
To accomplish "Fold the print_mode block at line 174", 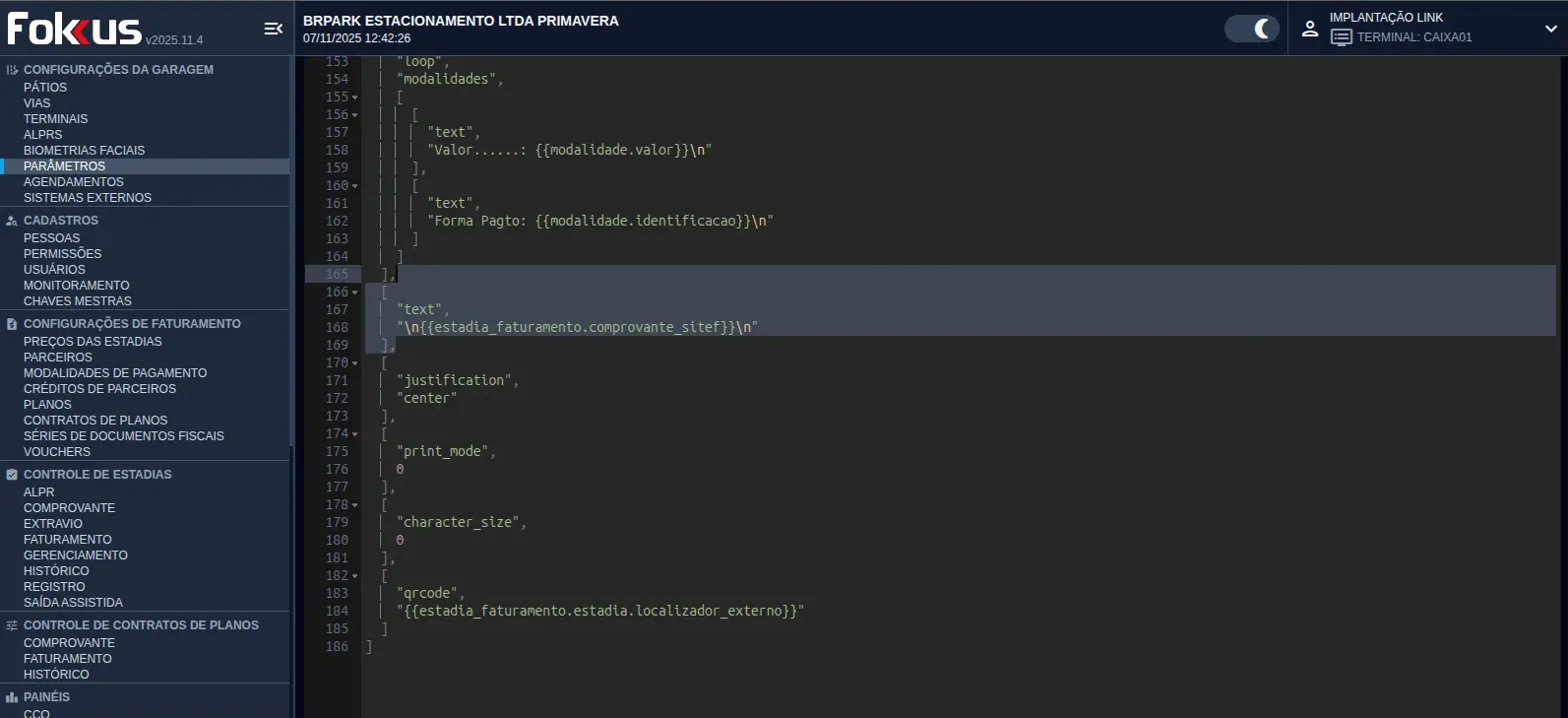I will click(x=355, y=434).
